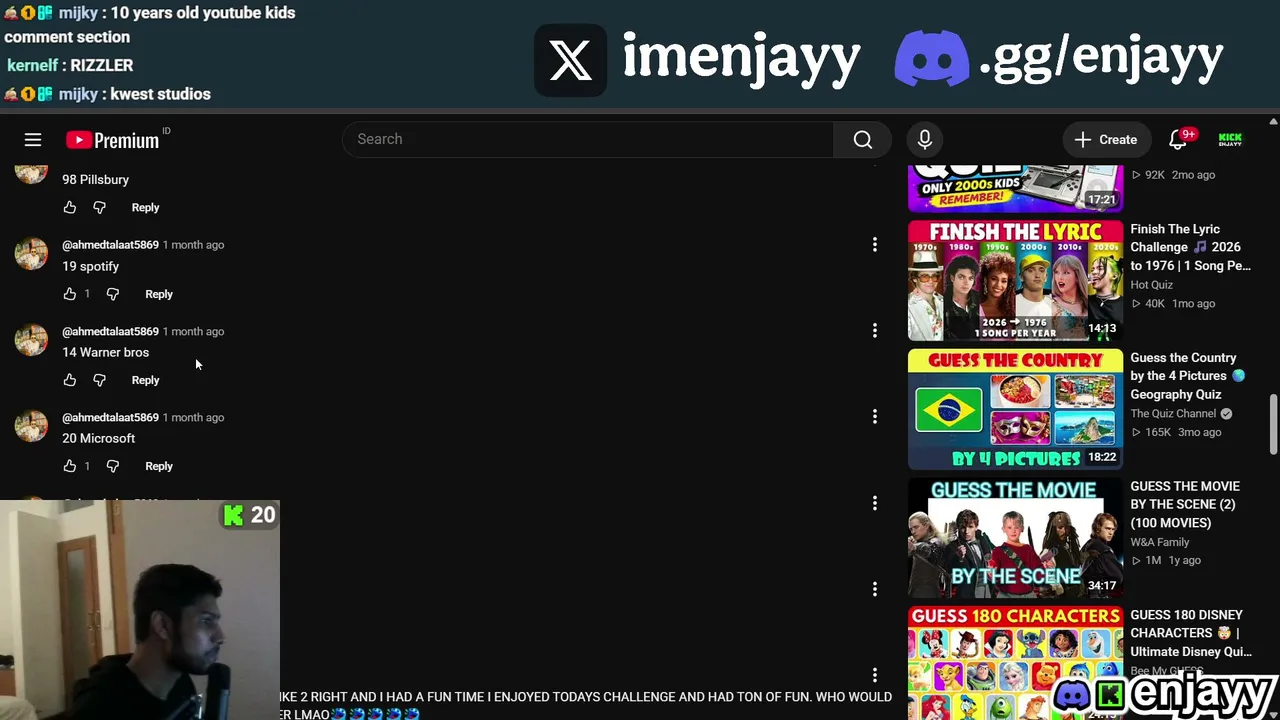Viewport: 1280px width, 720px height.
Task: Reply to the '14 Warner bros' comment
Action: 145,380
